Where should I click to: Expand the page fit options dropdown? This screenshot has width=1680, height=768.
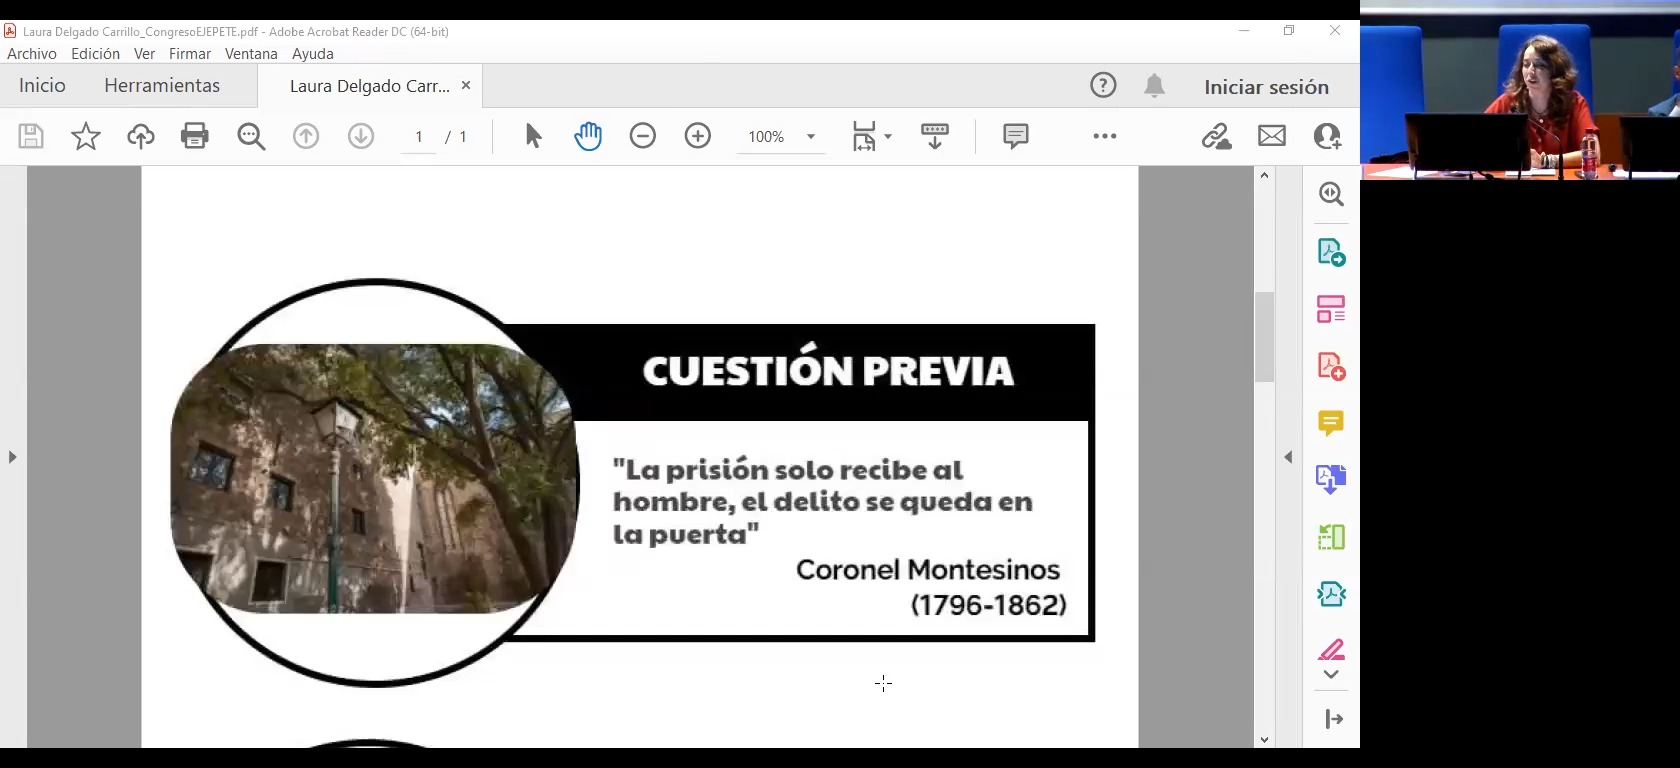click(871, 136)
